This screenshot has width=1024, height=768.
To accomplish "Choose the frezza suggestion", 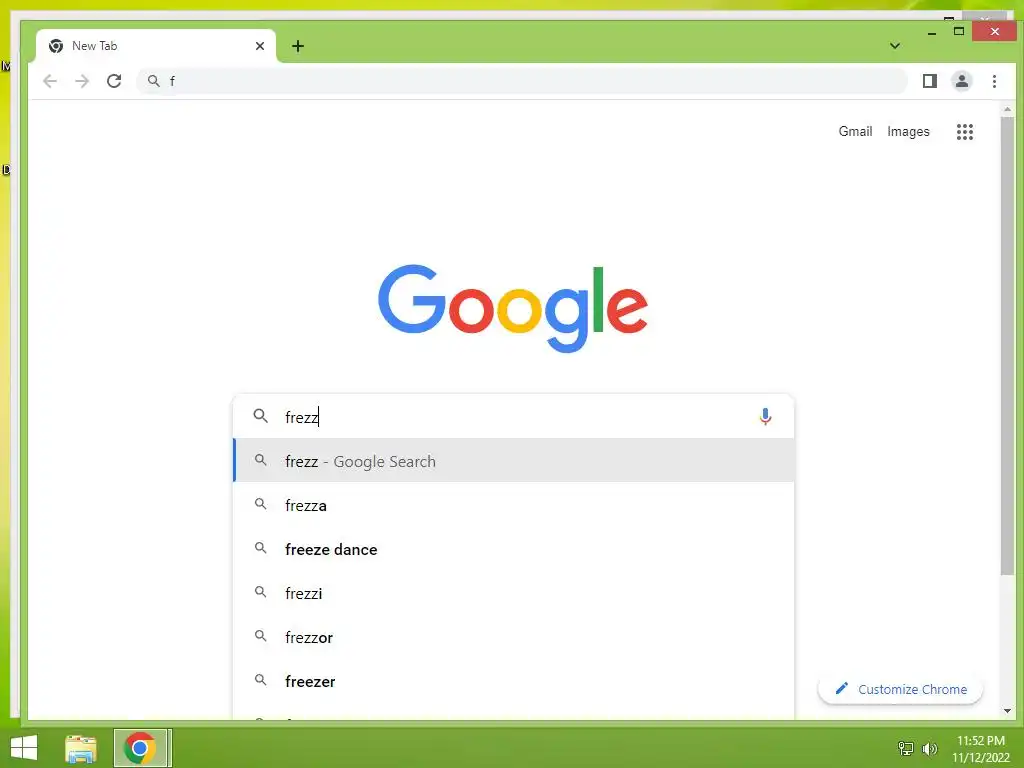I will coord(514,505).
